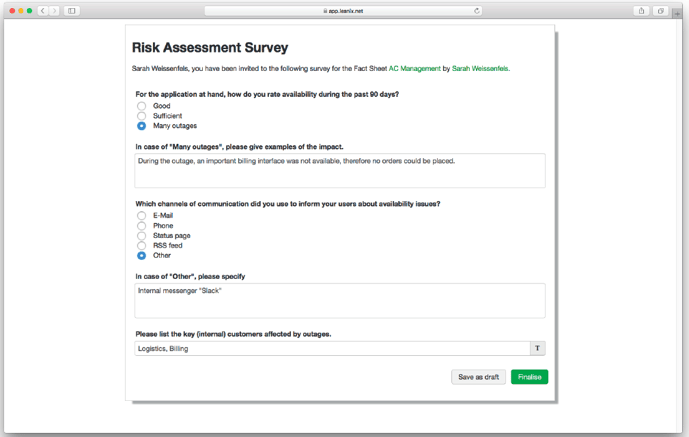Open the AC Management fact sheet link
Screen dimensions: 689x437
(x=414, y=69)
